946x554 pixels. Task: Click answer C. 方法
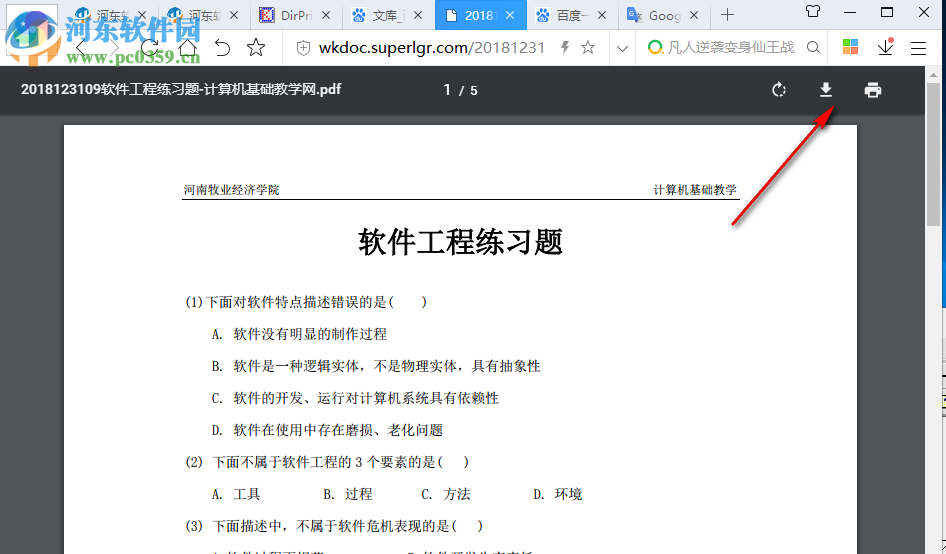(446, 494)
